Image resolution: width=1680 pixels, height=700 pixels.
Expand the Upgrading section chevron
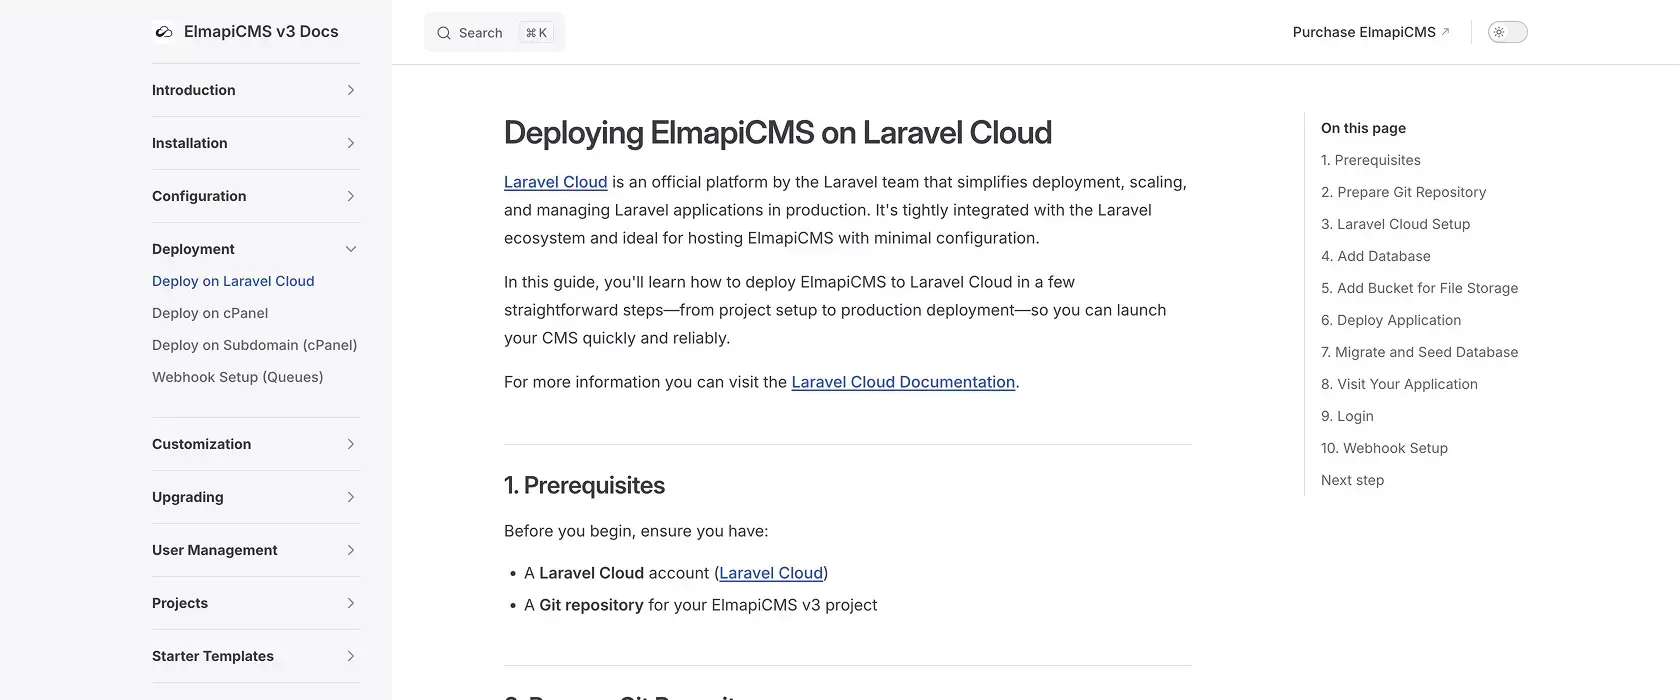351,497
